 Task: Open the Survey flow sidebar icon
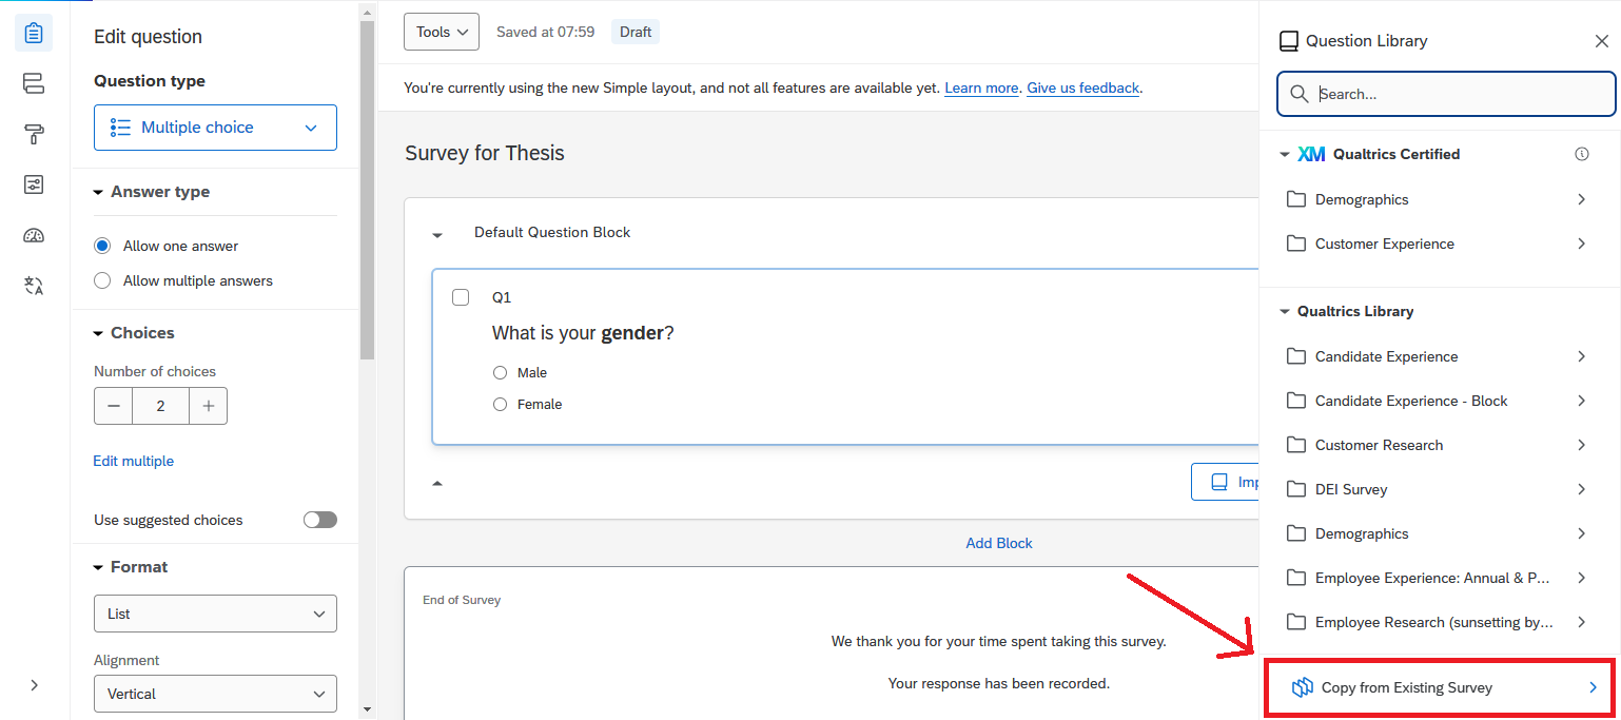click(x=33, y=83)
